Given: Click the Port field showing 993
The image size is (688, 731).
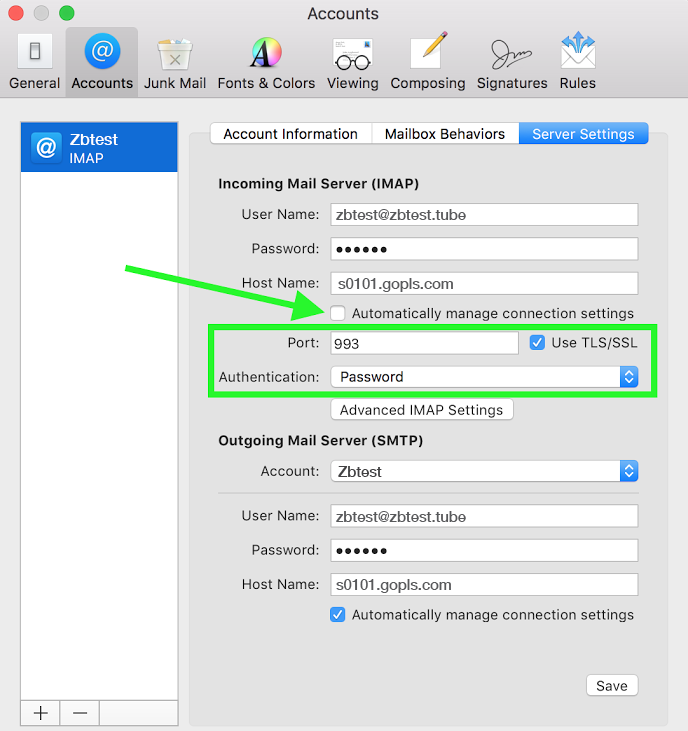Looking at the screenshot, I should click(424, 343).
